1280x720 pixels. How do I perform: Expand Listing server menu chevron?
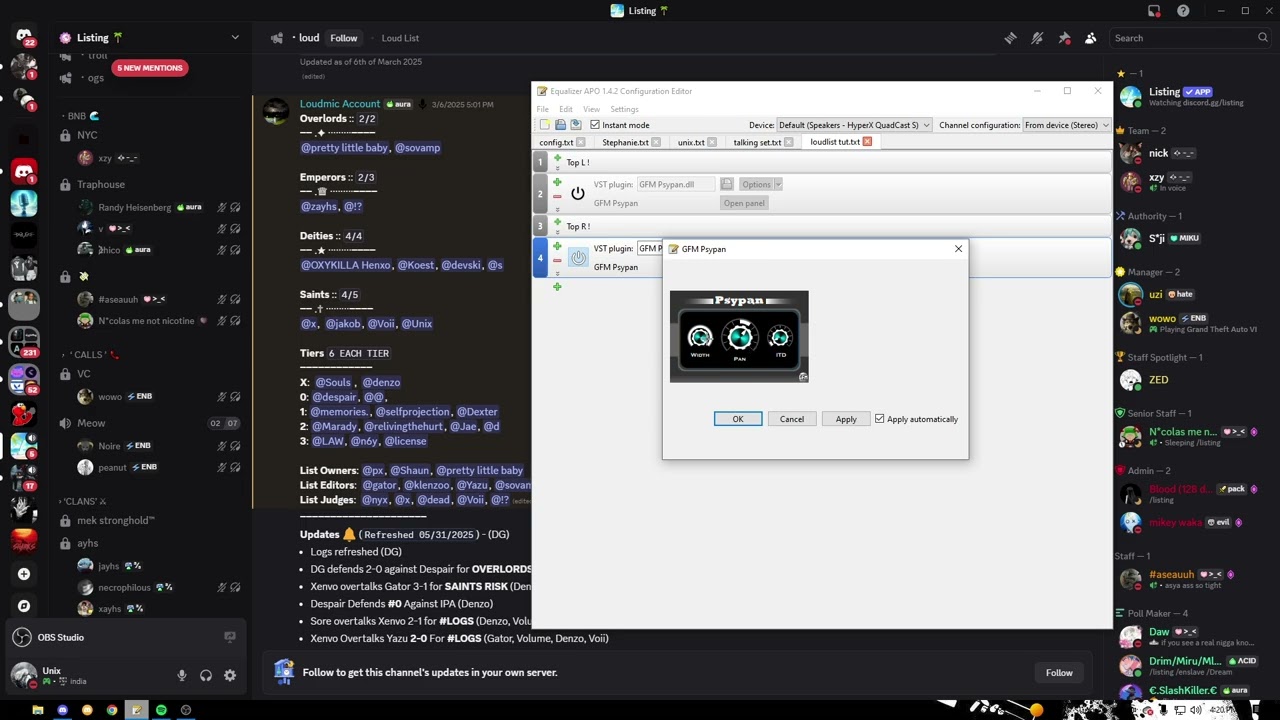pos(235,38)
